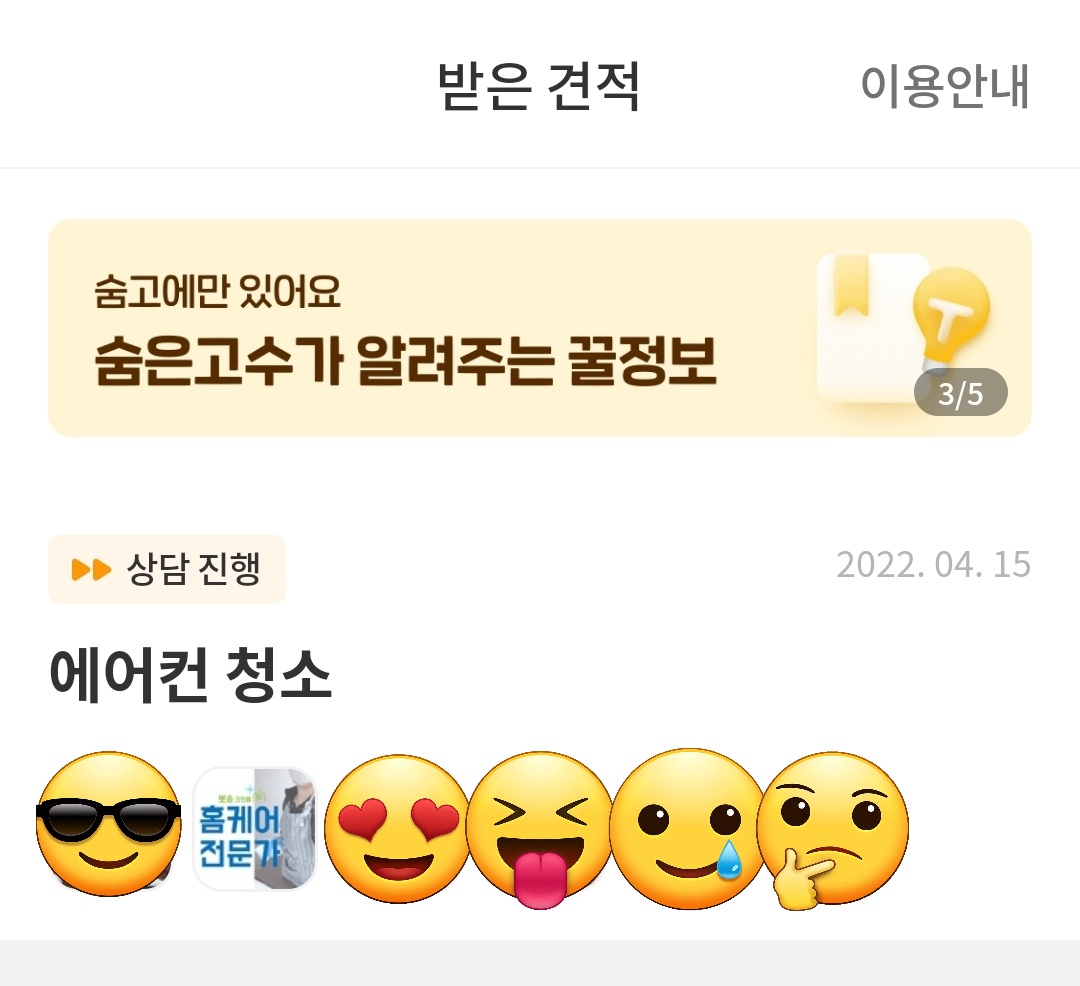Select the tongue-out squinting emoji avatar
The image size is (1080, 986).
click(540, 830)
